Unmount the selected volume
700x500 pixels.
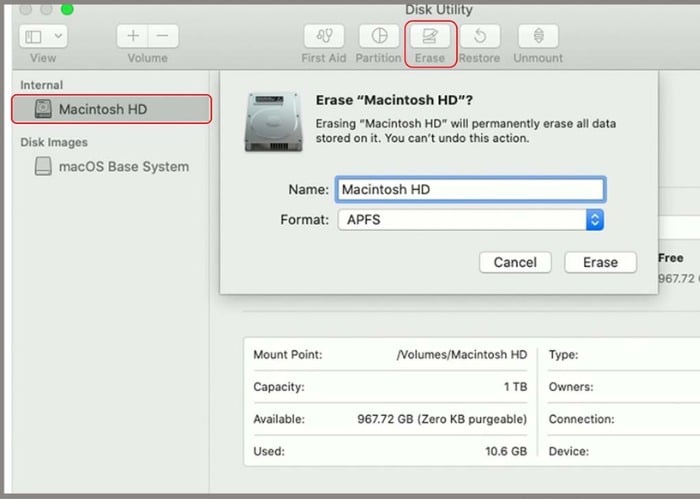[538, 36]
